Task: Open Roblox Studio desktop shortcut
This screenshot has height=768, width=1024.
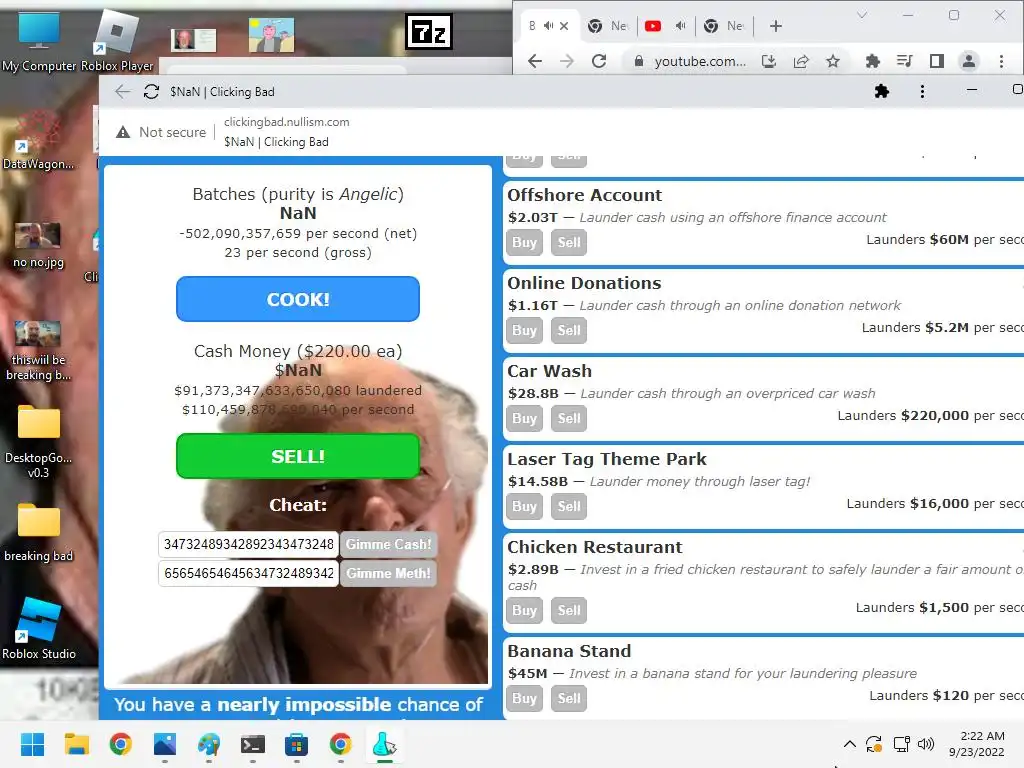Action: (39, 628)
